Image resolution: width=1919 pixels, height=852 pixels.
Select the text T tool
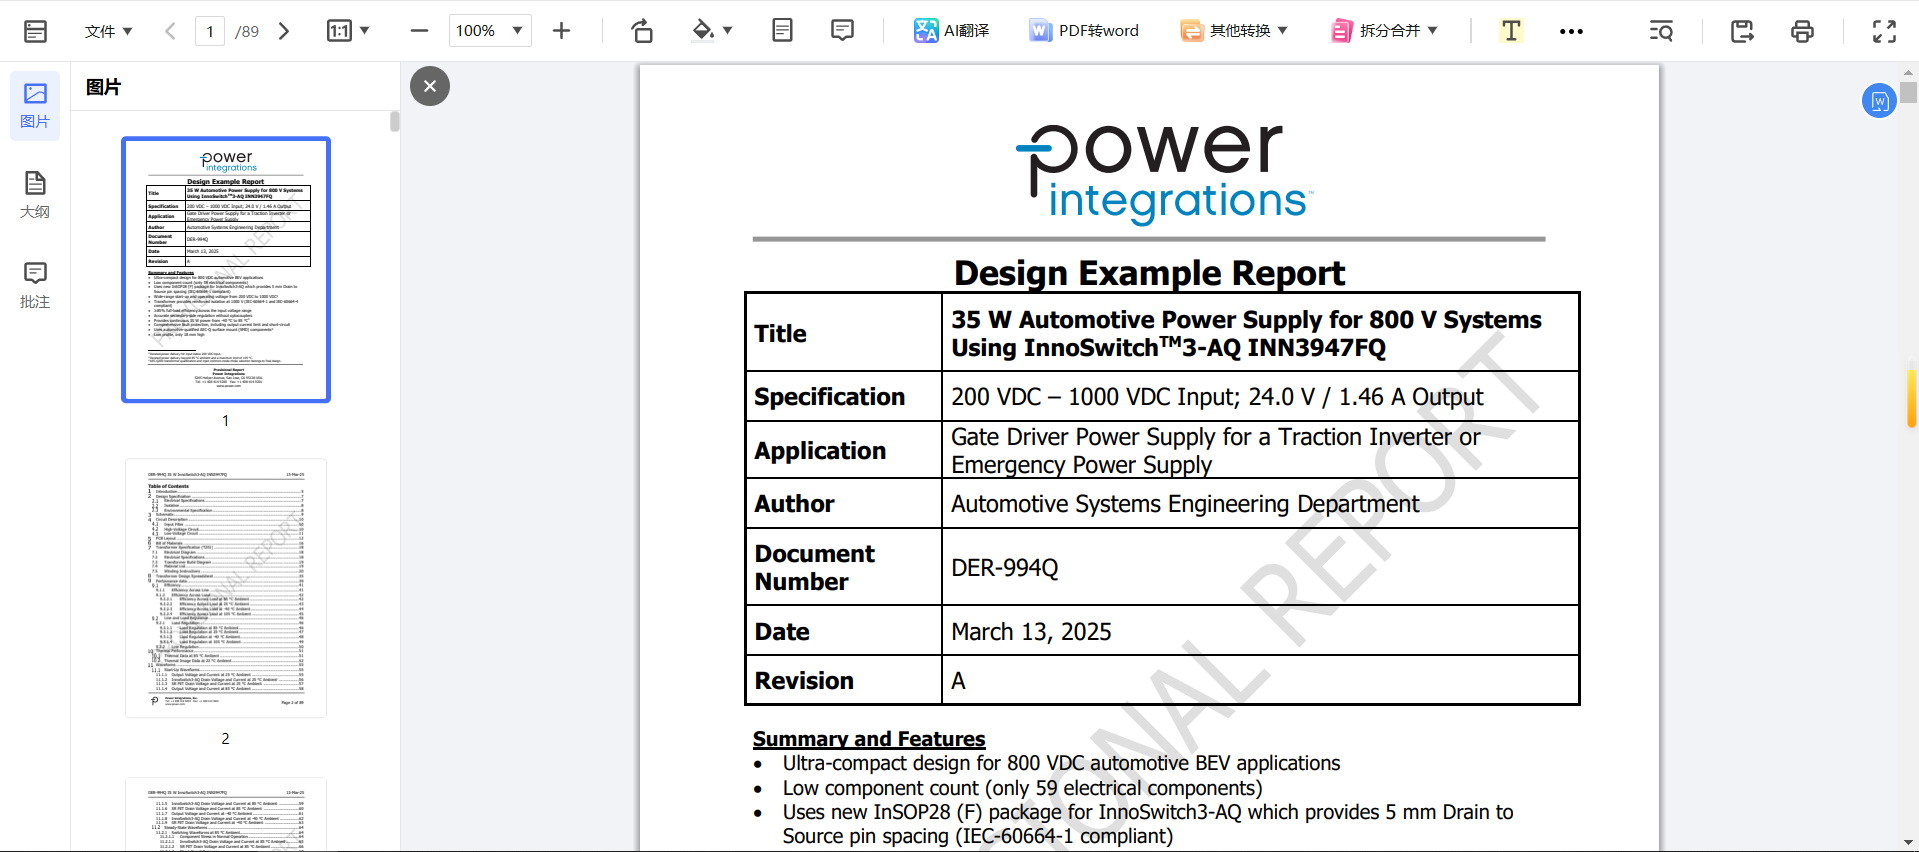[1511, 31]
